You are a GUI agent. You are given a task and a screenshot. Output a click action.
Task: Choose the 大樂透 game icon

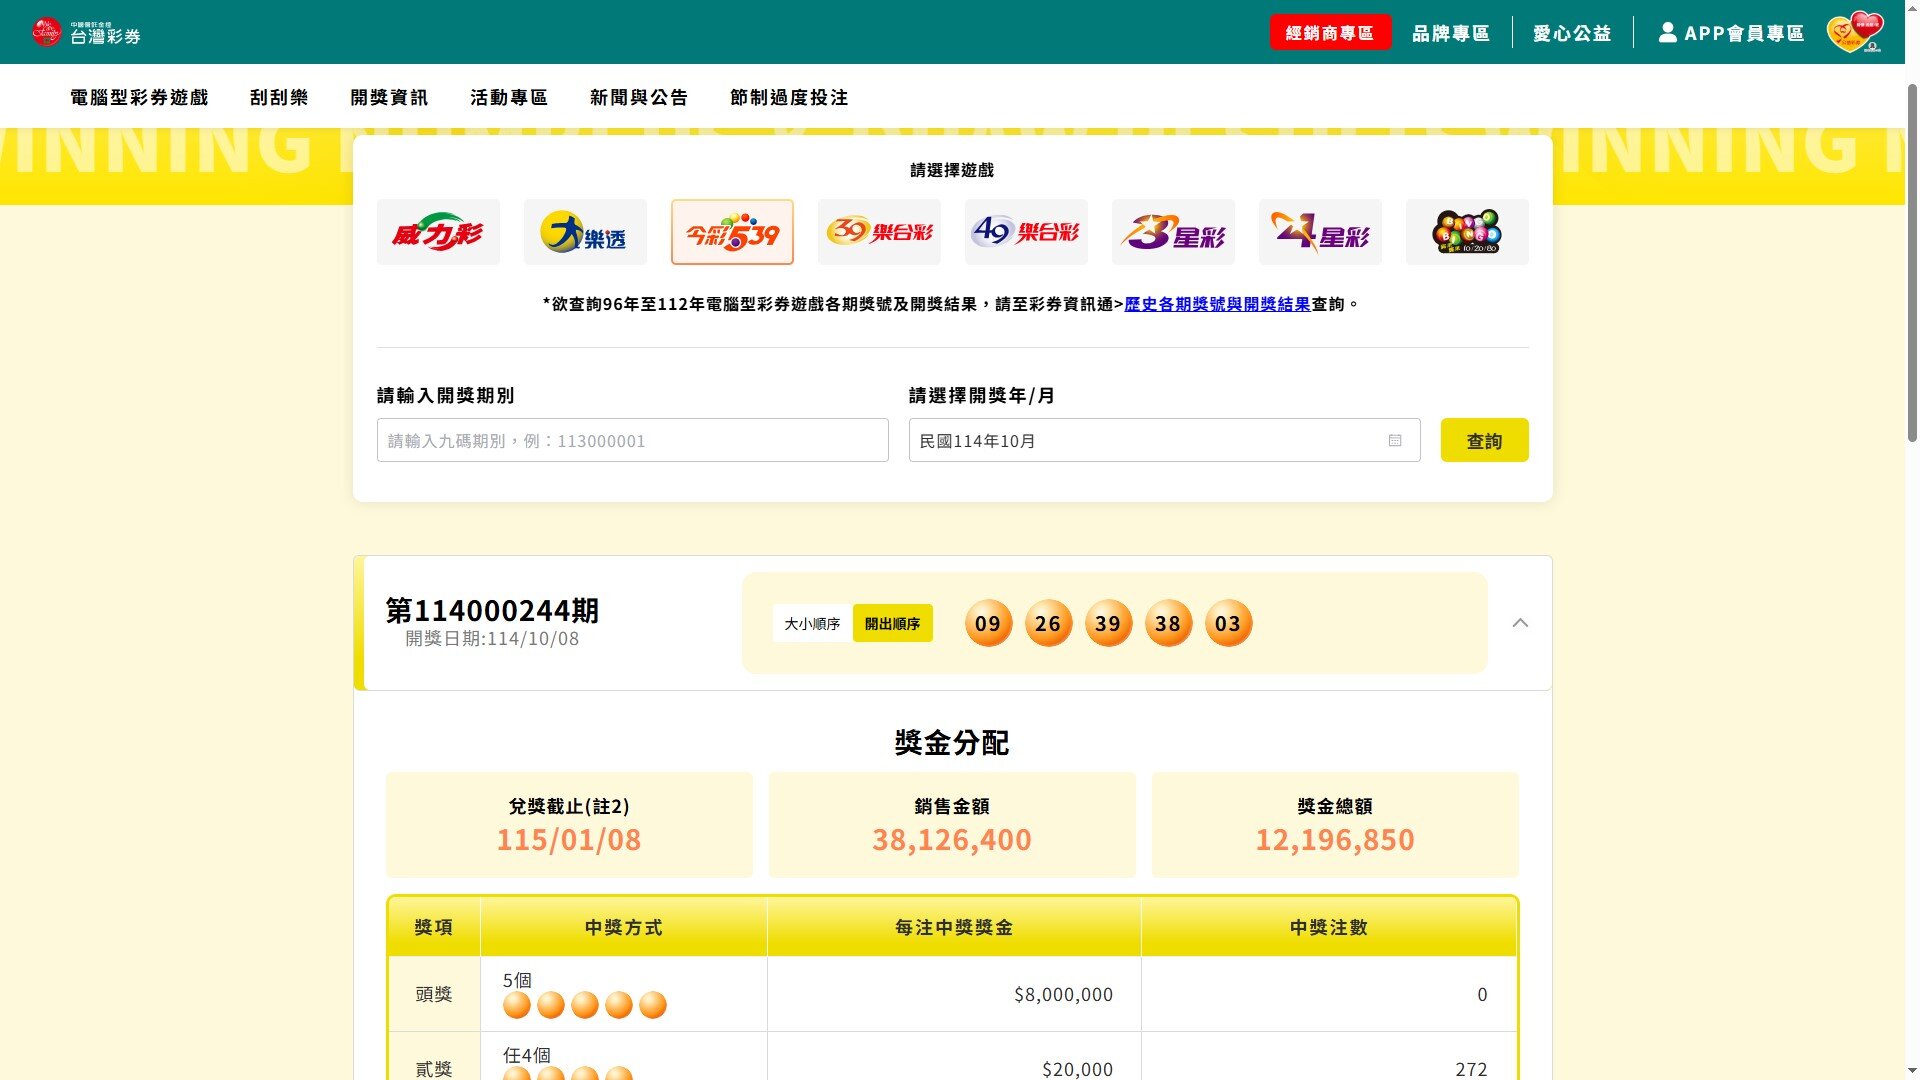click(x=585, y=232)
